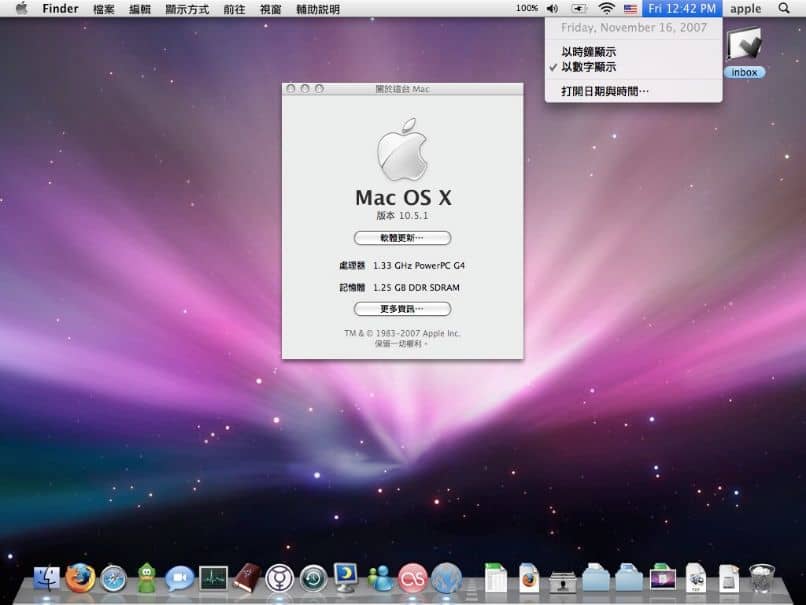Open the disk image document in Dock
This screenshot has width=806, height=605.
click(x=729, y=578)
